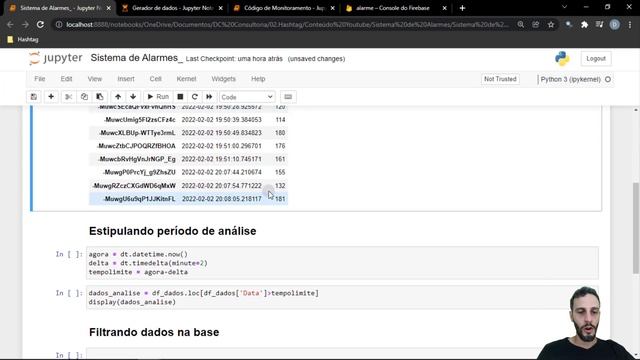Click row -MuwgU6u9qP1JJKitnFL in table
Viewport: 640px width, 360px height.
(188, 199)
